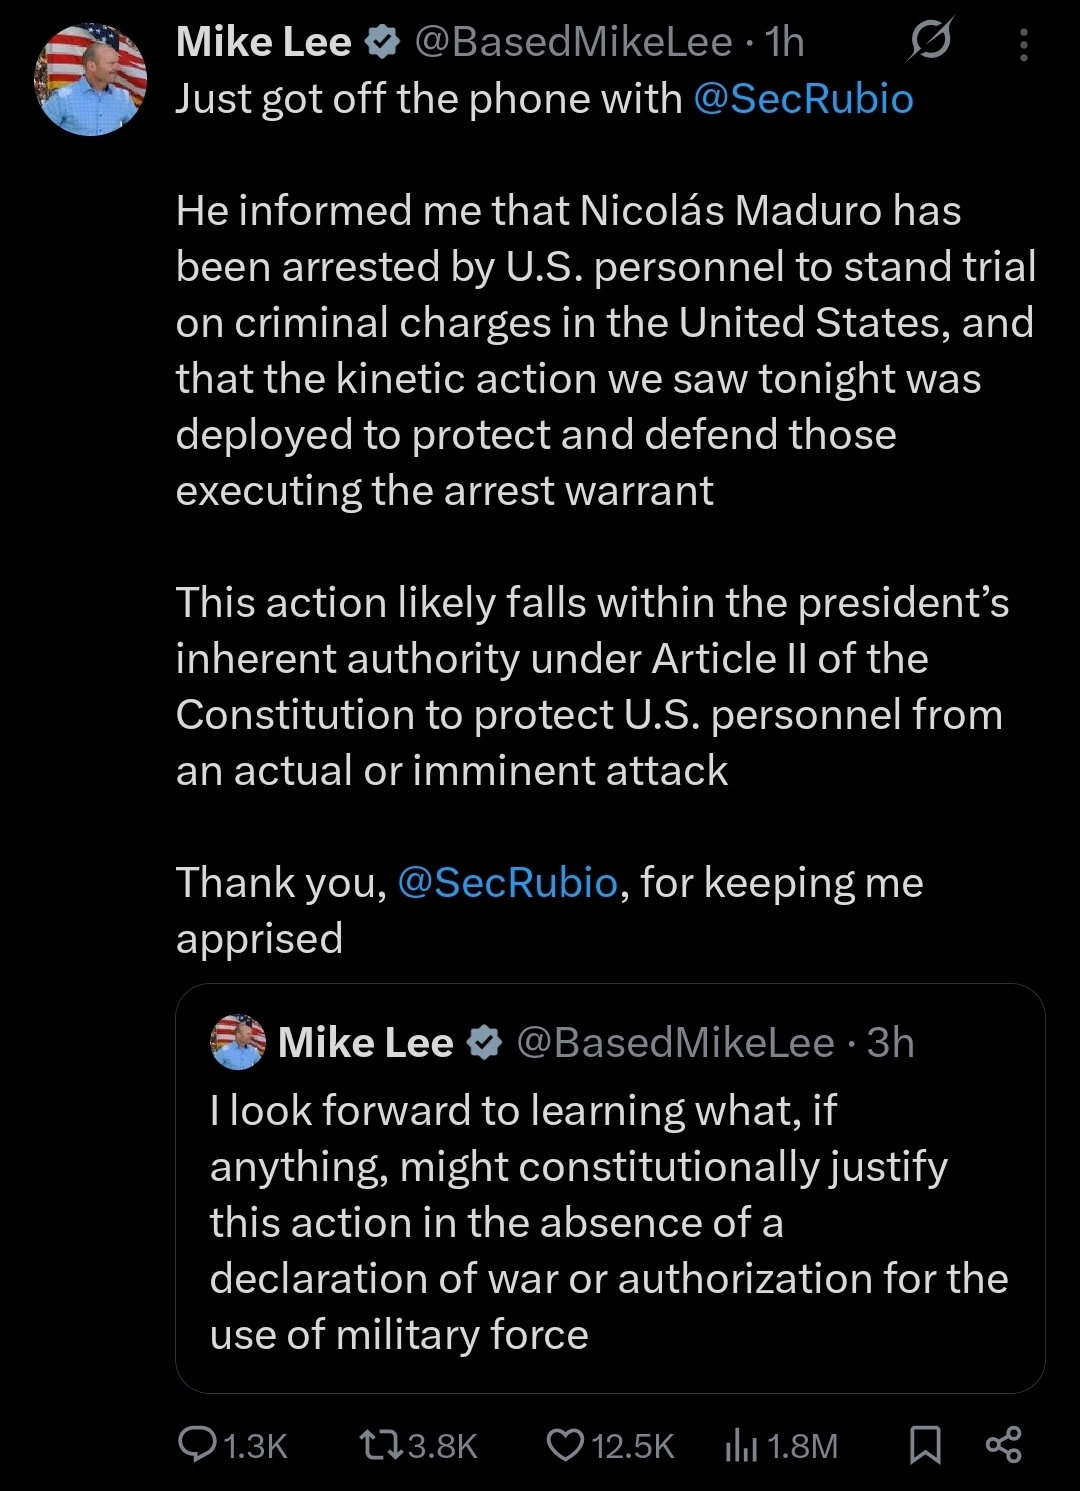The height and width of the screenshot is (1491, 1080).
Task: Click the verified badge in the quoted tweet
Action: pos(485,1043)
